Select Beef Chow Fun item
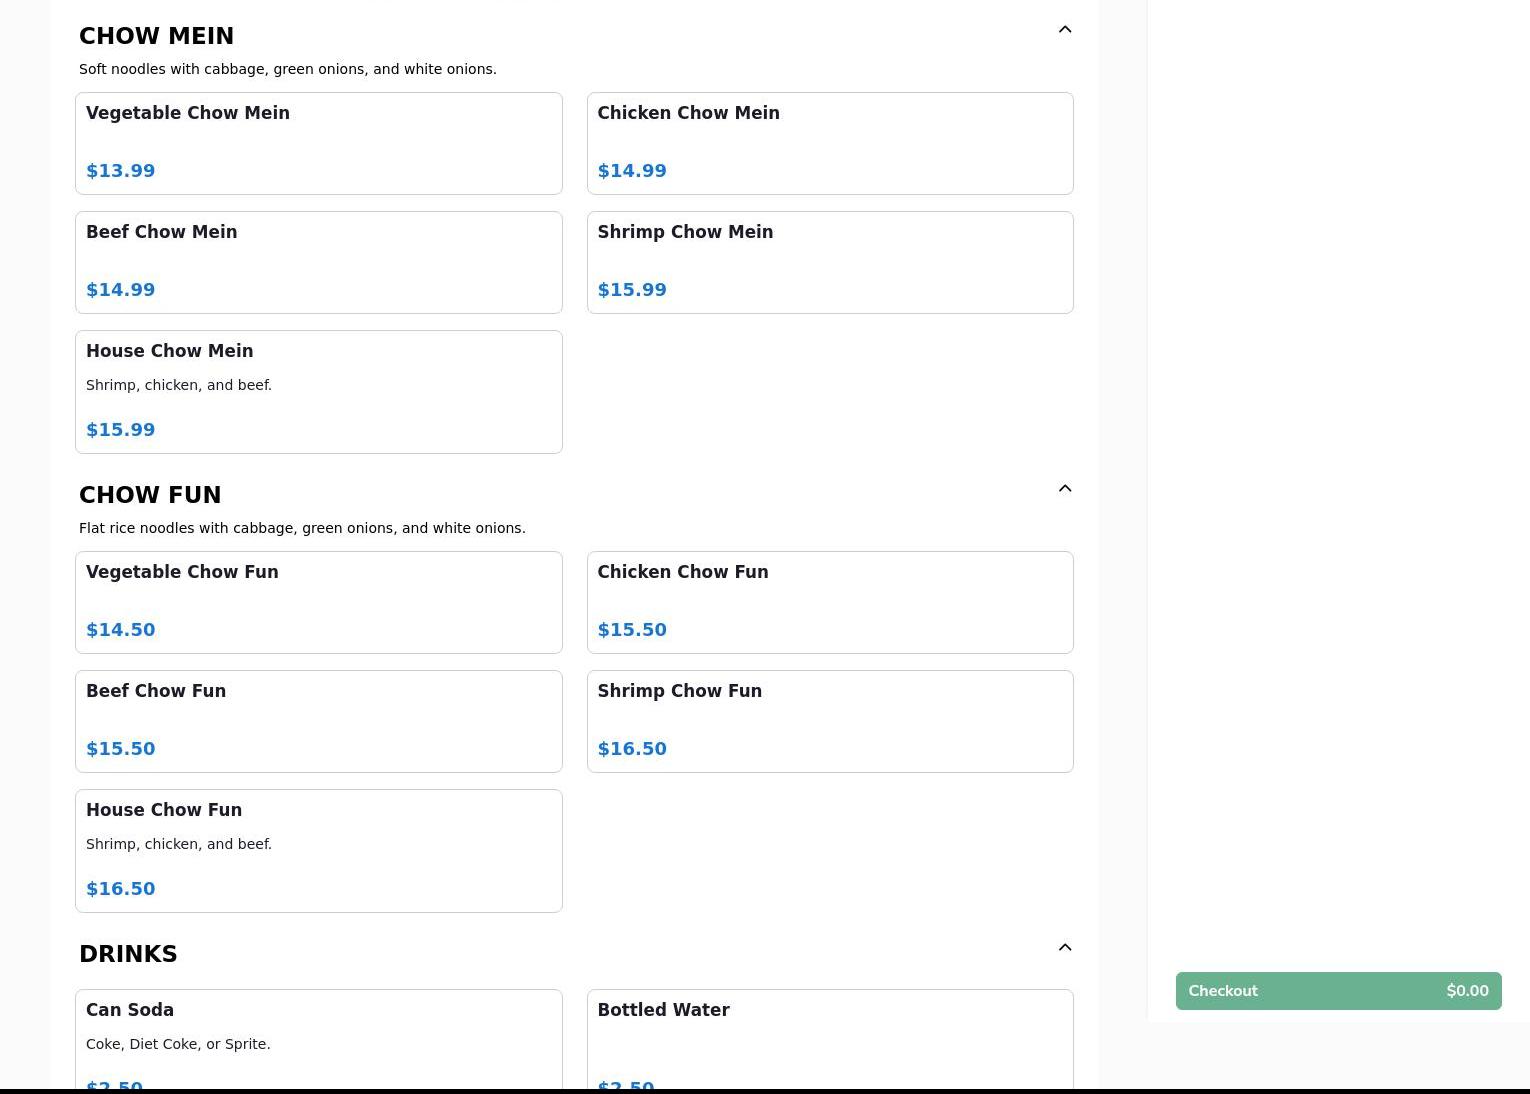This screenshot has height=1094, width=1530. pyautogui.click(x=318, y=721)
